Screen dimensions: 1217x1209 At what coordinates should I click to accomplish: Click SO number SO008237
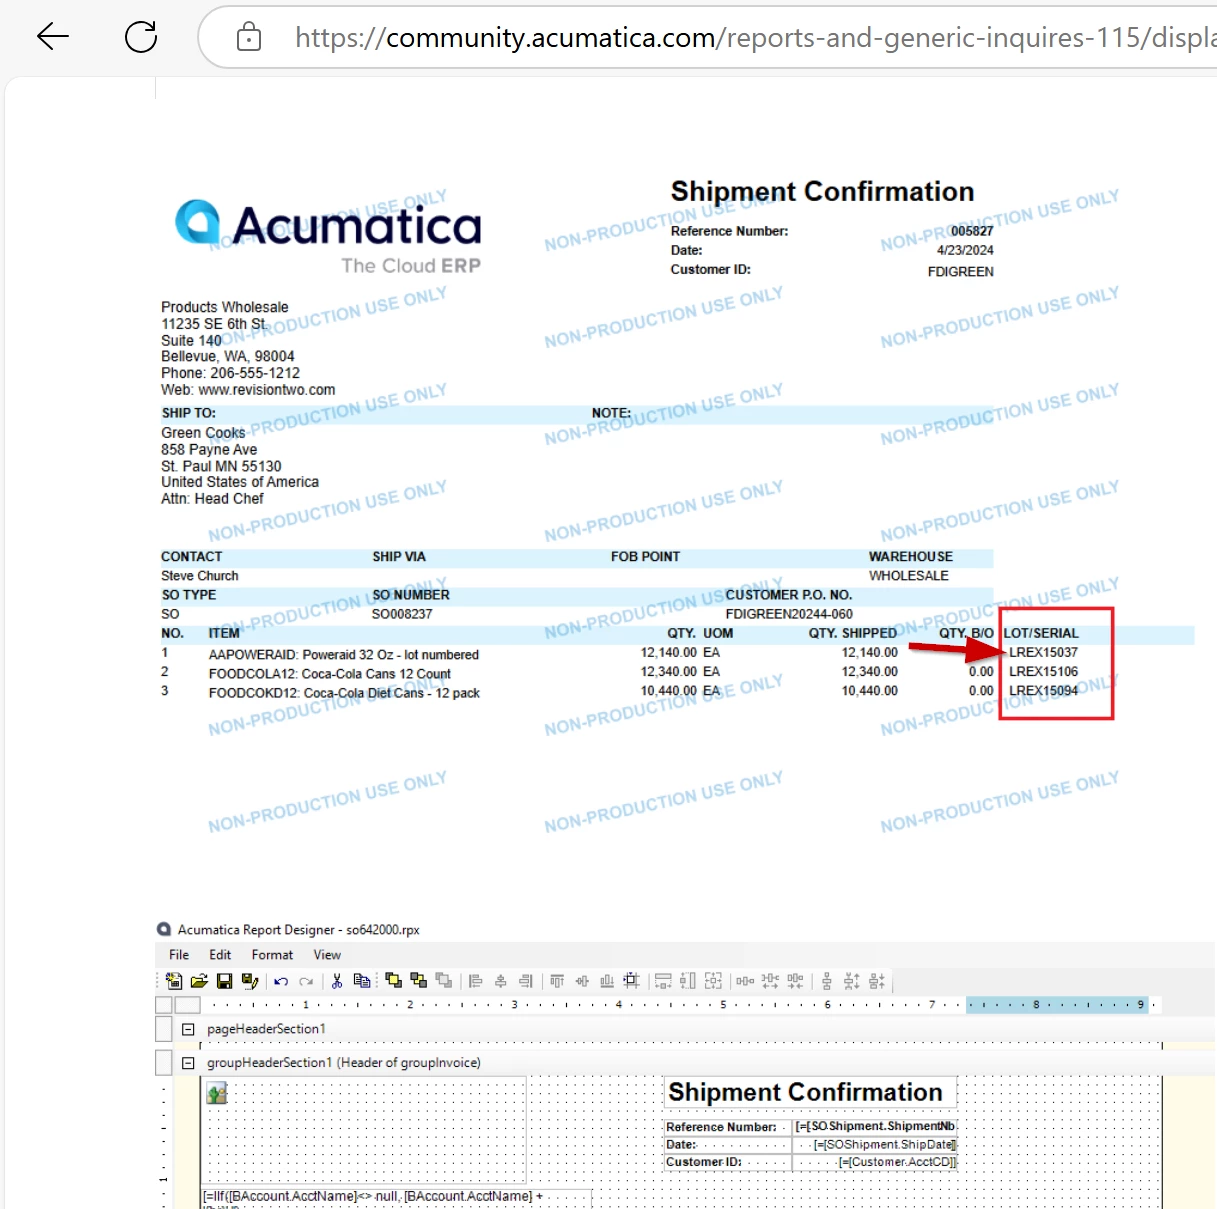pyautogui.click(x=402, y=614)
